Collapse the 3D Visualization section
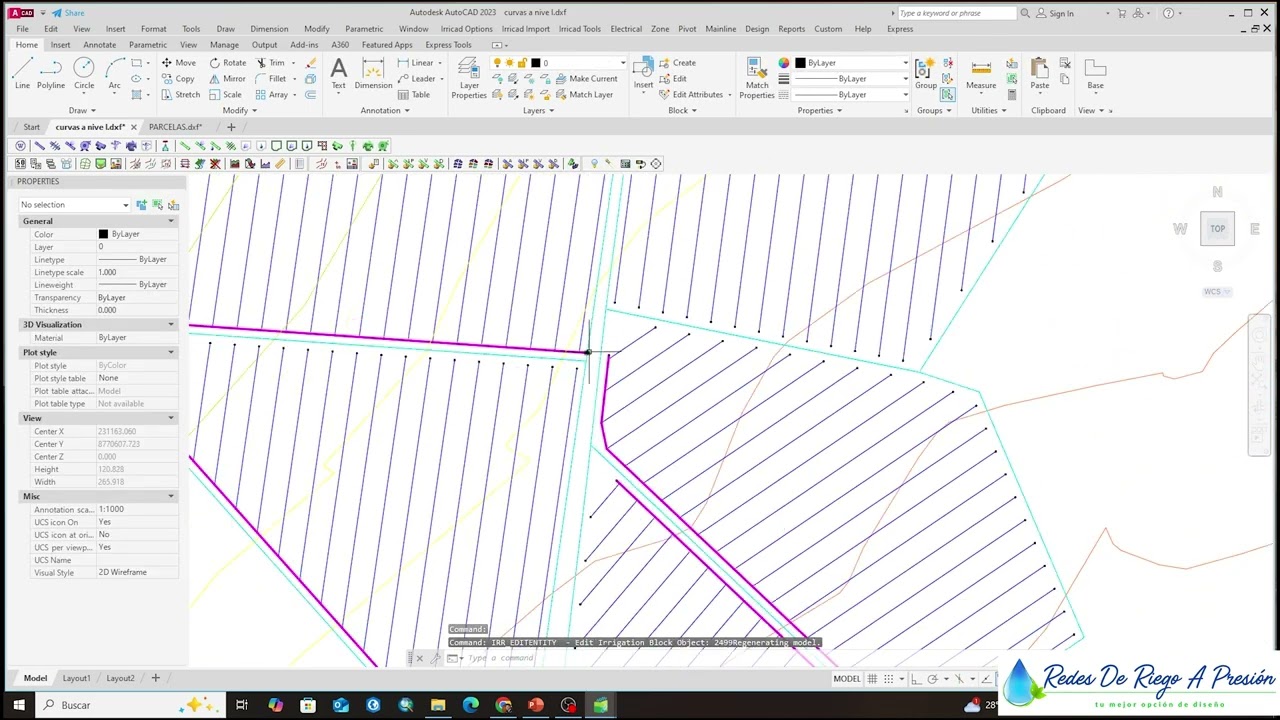1280x720 pixels. coord(171,325)
